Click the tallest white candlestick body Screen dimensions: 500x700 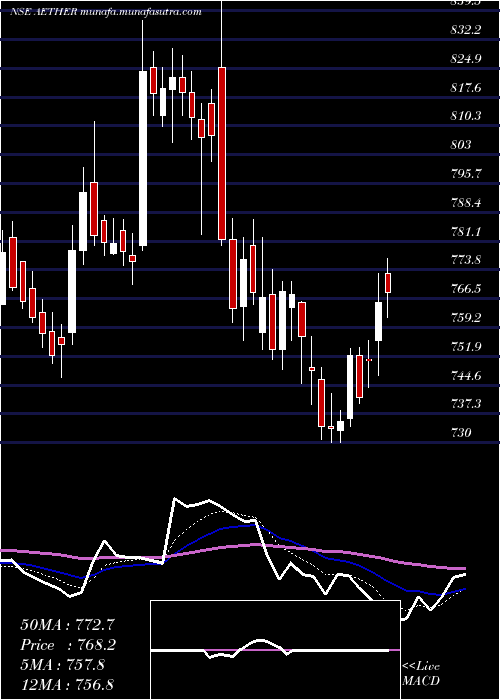click(143, 158)
